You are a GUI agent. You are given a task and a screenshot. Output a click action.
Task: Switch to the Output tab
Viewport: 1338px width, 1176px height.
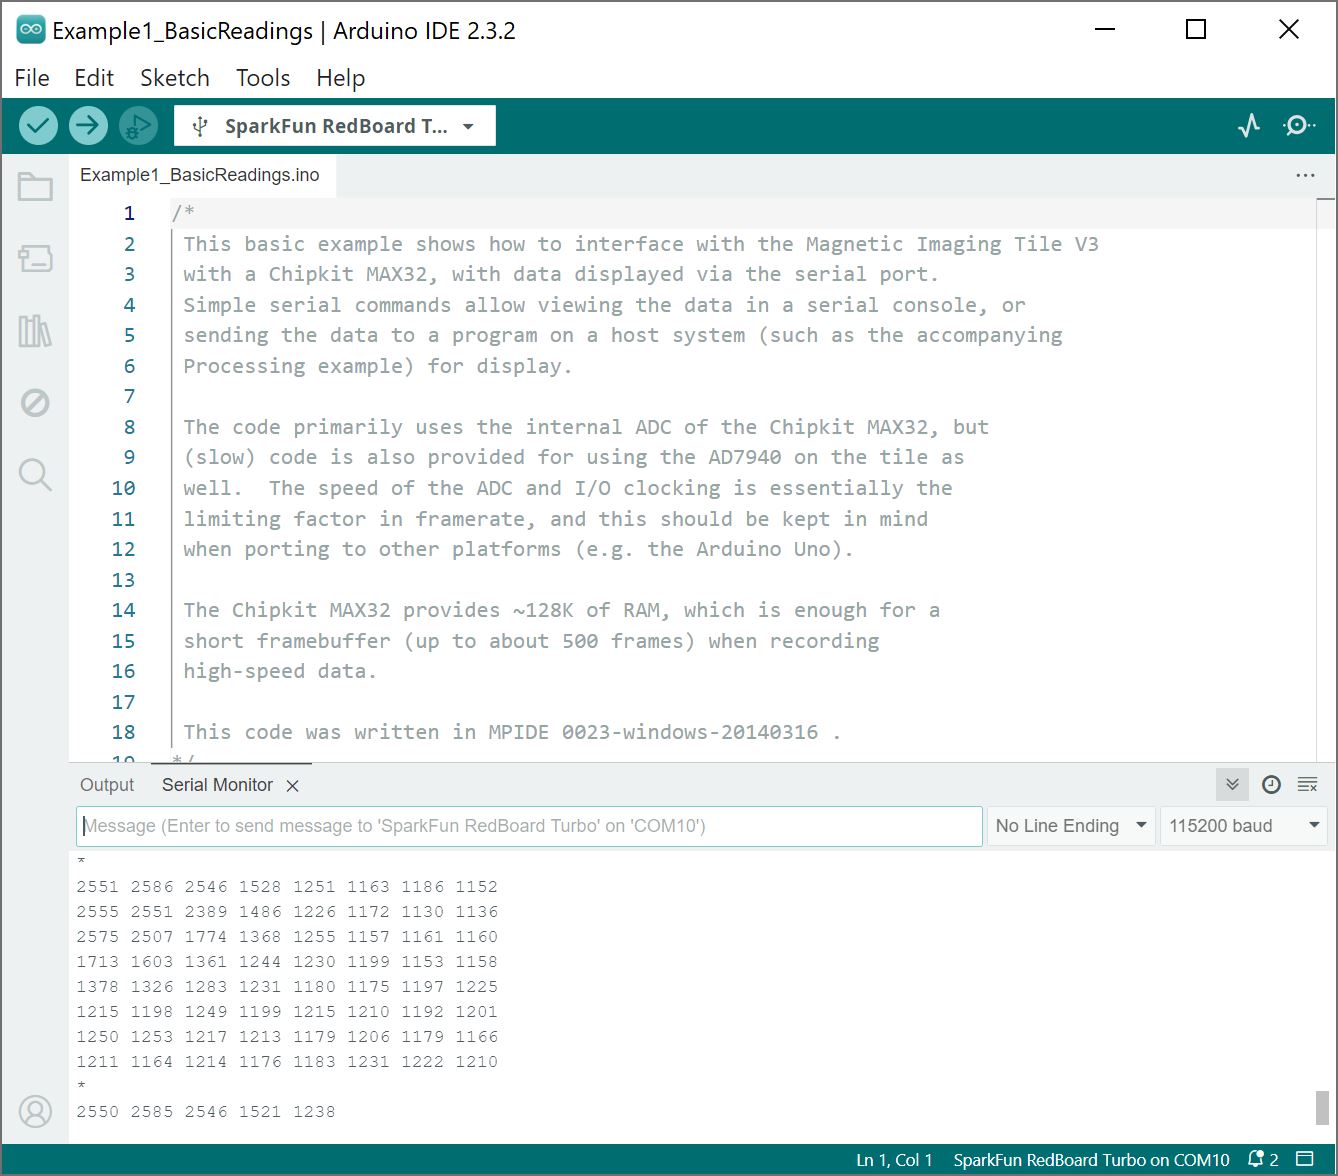[x=107, y=785]
